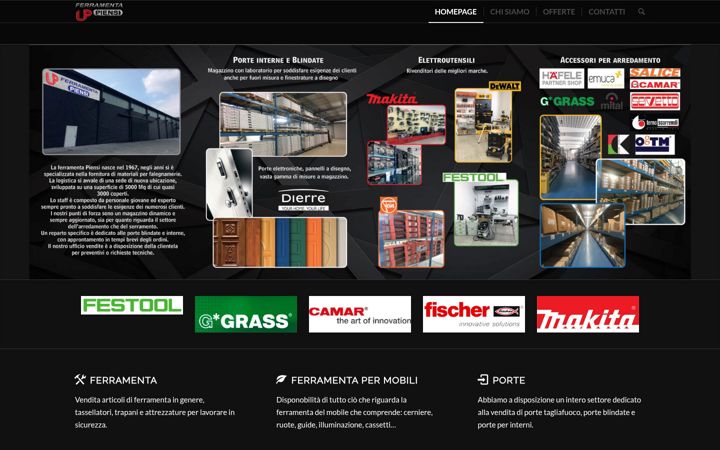The height and width of the screenshot is (450, 720).
Task: Click the Dierre logo in doors section
Action: 304,200
